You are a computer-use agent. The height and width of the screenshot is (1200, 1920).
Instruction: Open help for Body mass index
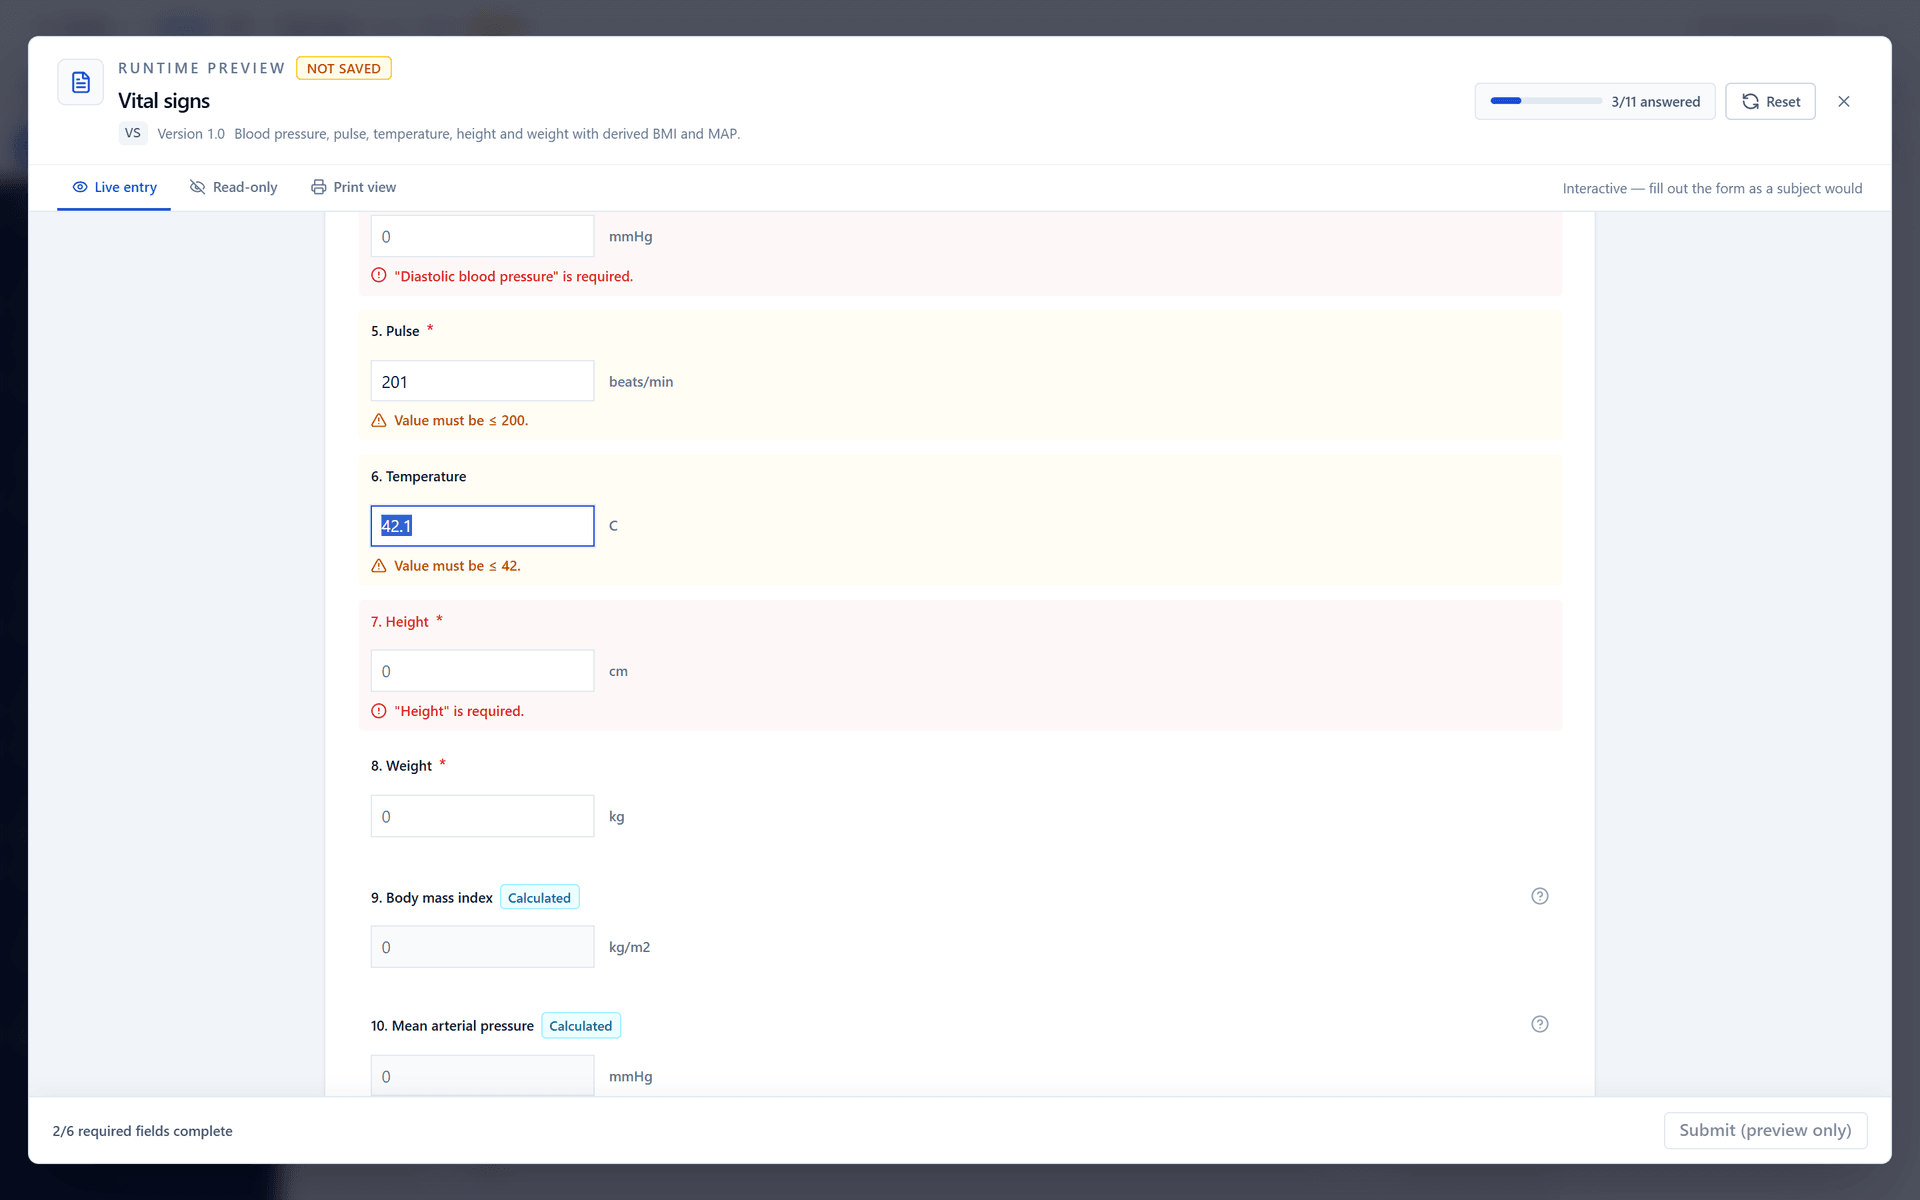tap(1540, 896)
